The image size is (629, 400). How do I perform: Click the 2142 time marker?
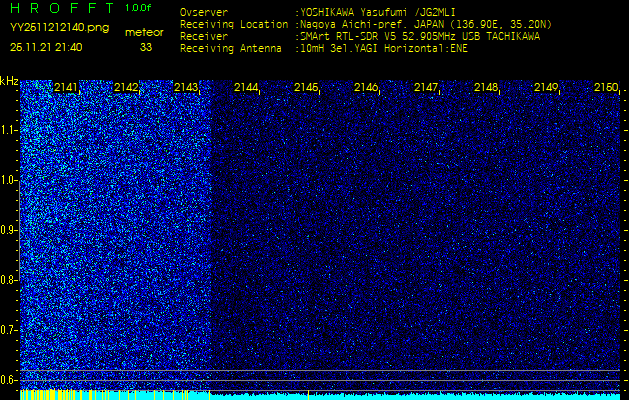click(126, 87)
